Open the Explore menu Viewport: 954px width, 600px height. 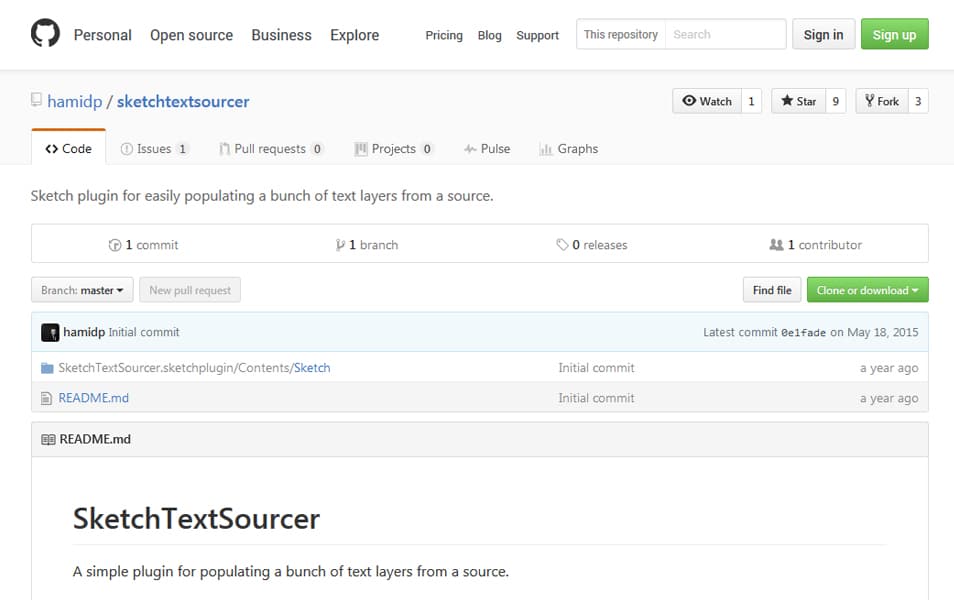(x=354, y=35)
